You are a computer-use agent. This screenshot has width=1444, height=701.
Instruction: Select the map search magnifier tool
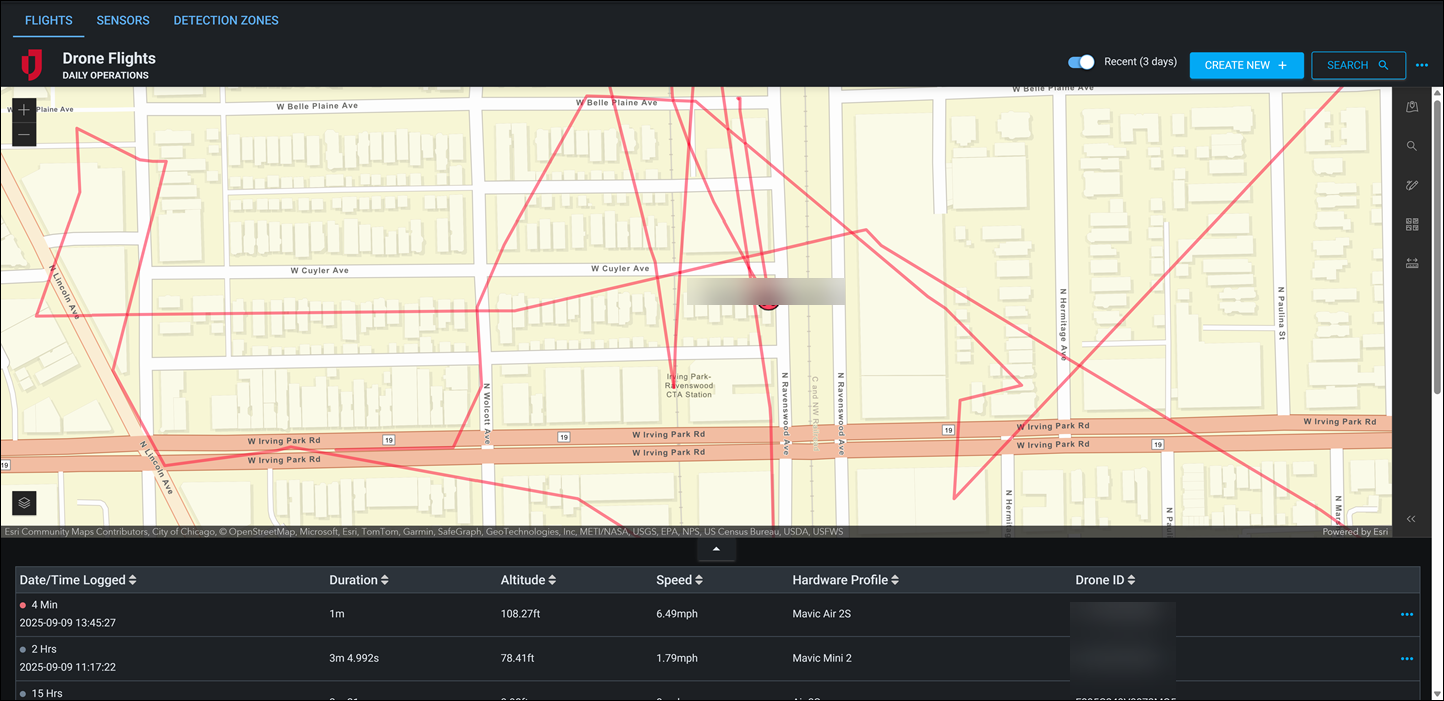point(1411,145)
